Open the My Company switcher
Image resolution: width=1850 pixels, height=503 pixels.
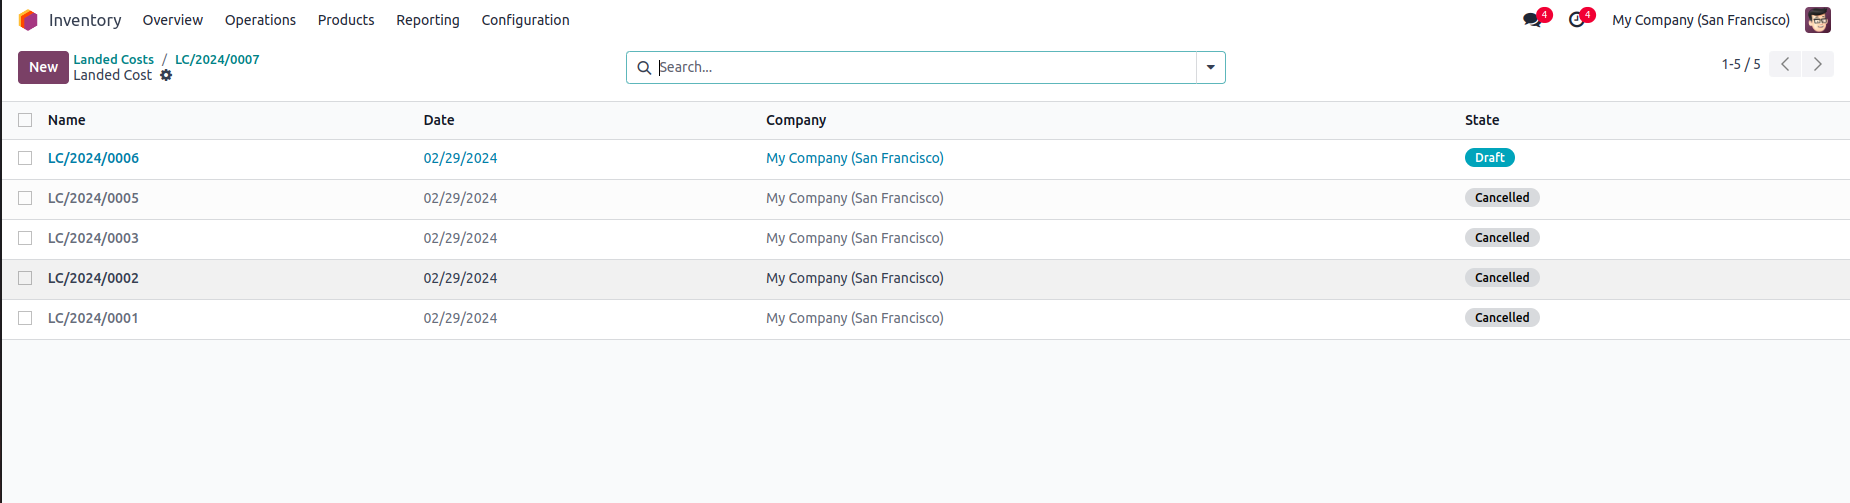(1700, 20)
